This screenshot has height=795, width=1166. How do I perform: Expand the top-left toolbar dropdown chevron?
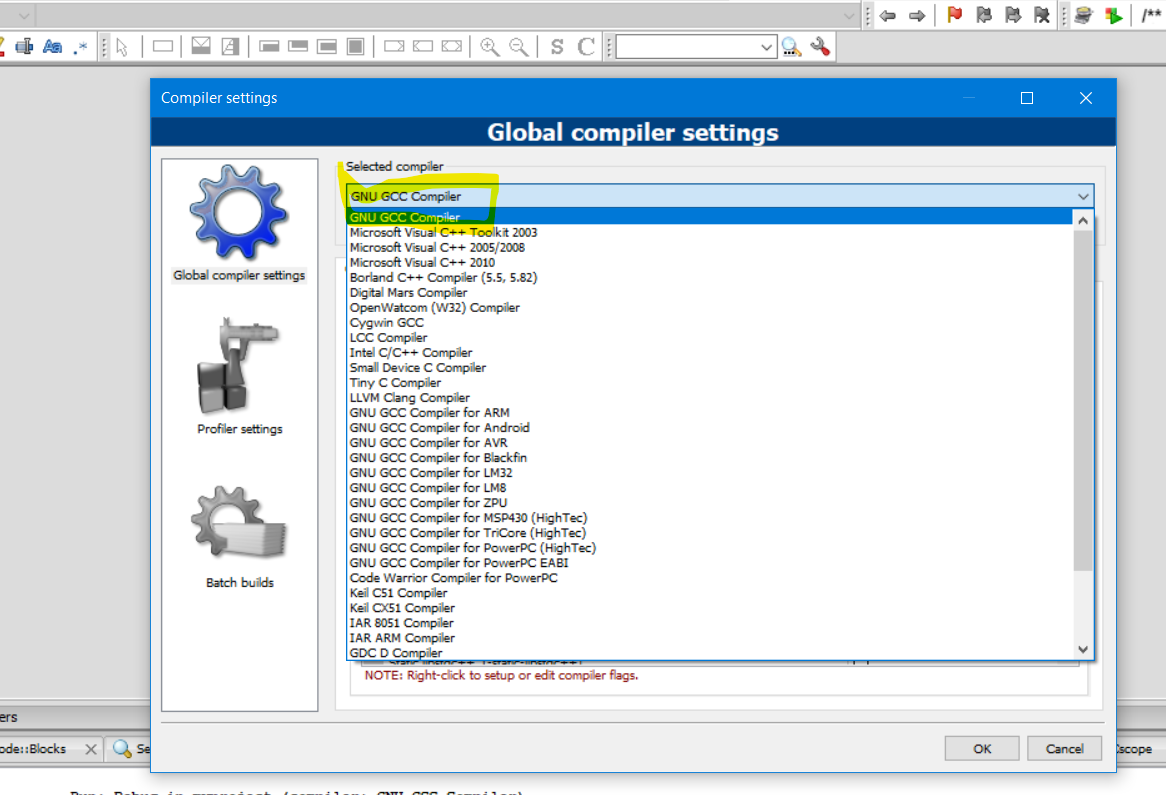coord(22,15)
